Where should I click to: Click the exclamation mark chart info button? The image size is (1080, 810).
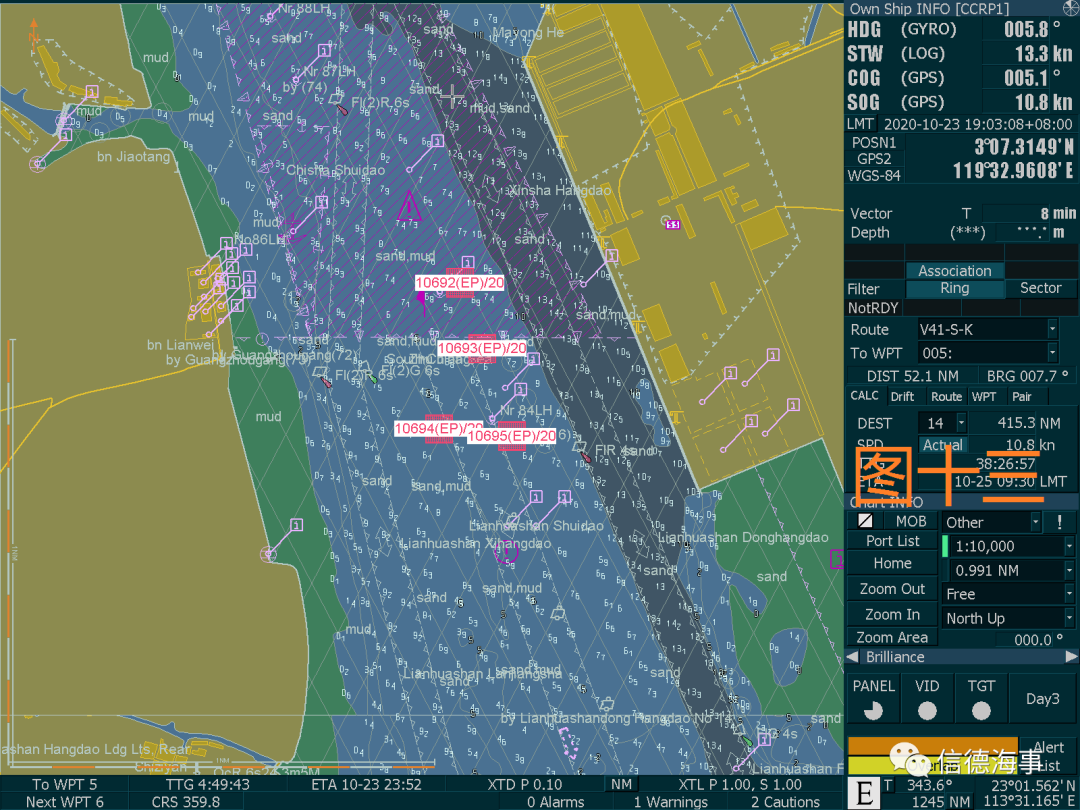coord(1059,522)
